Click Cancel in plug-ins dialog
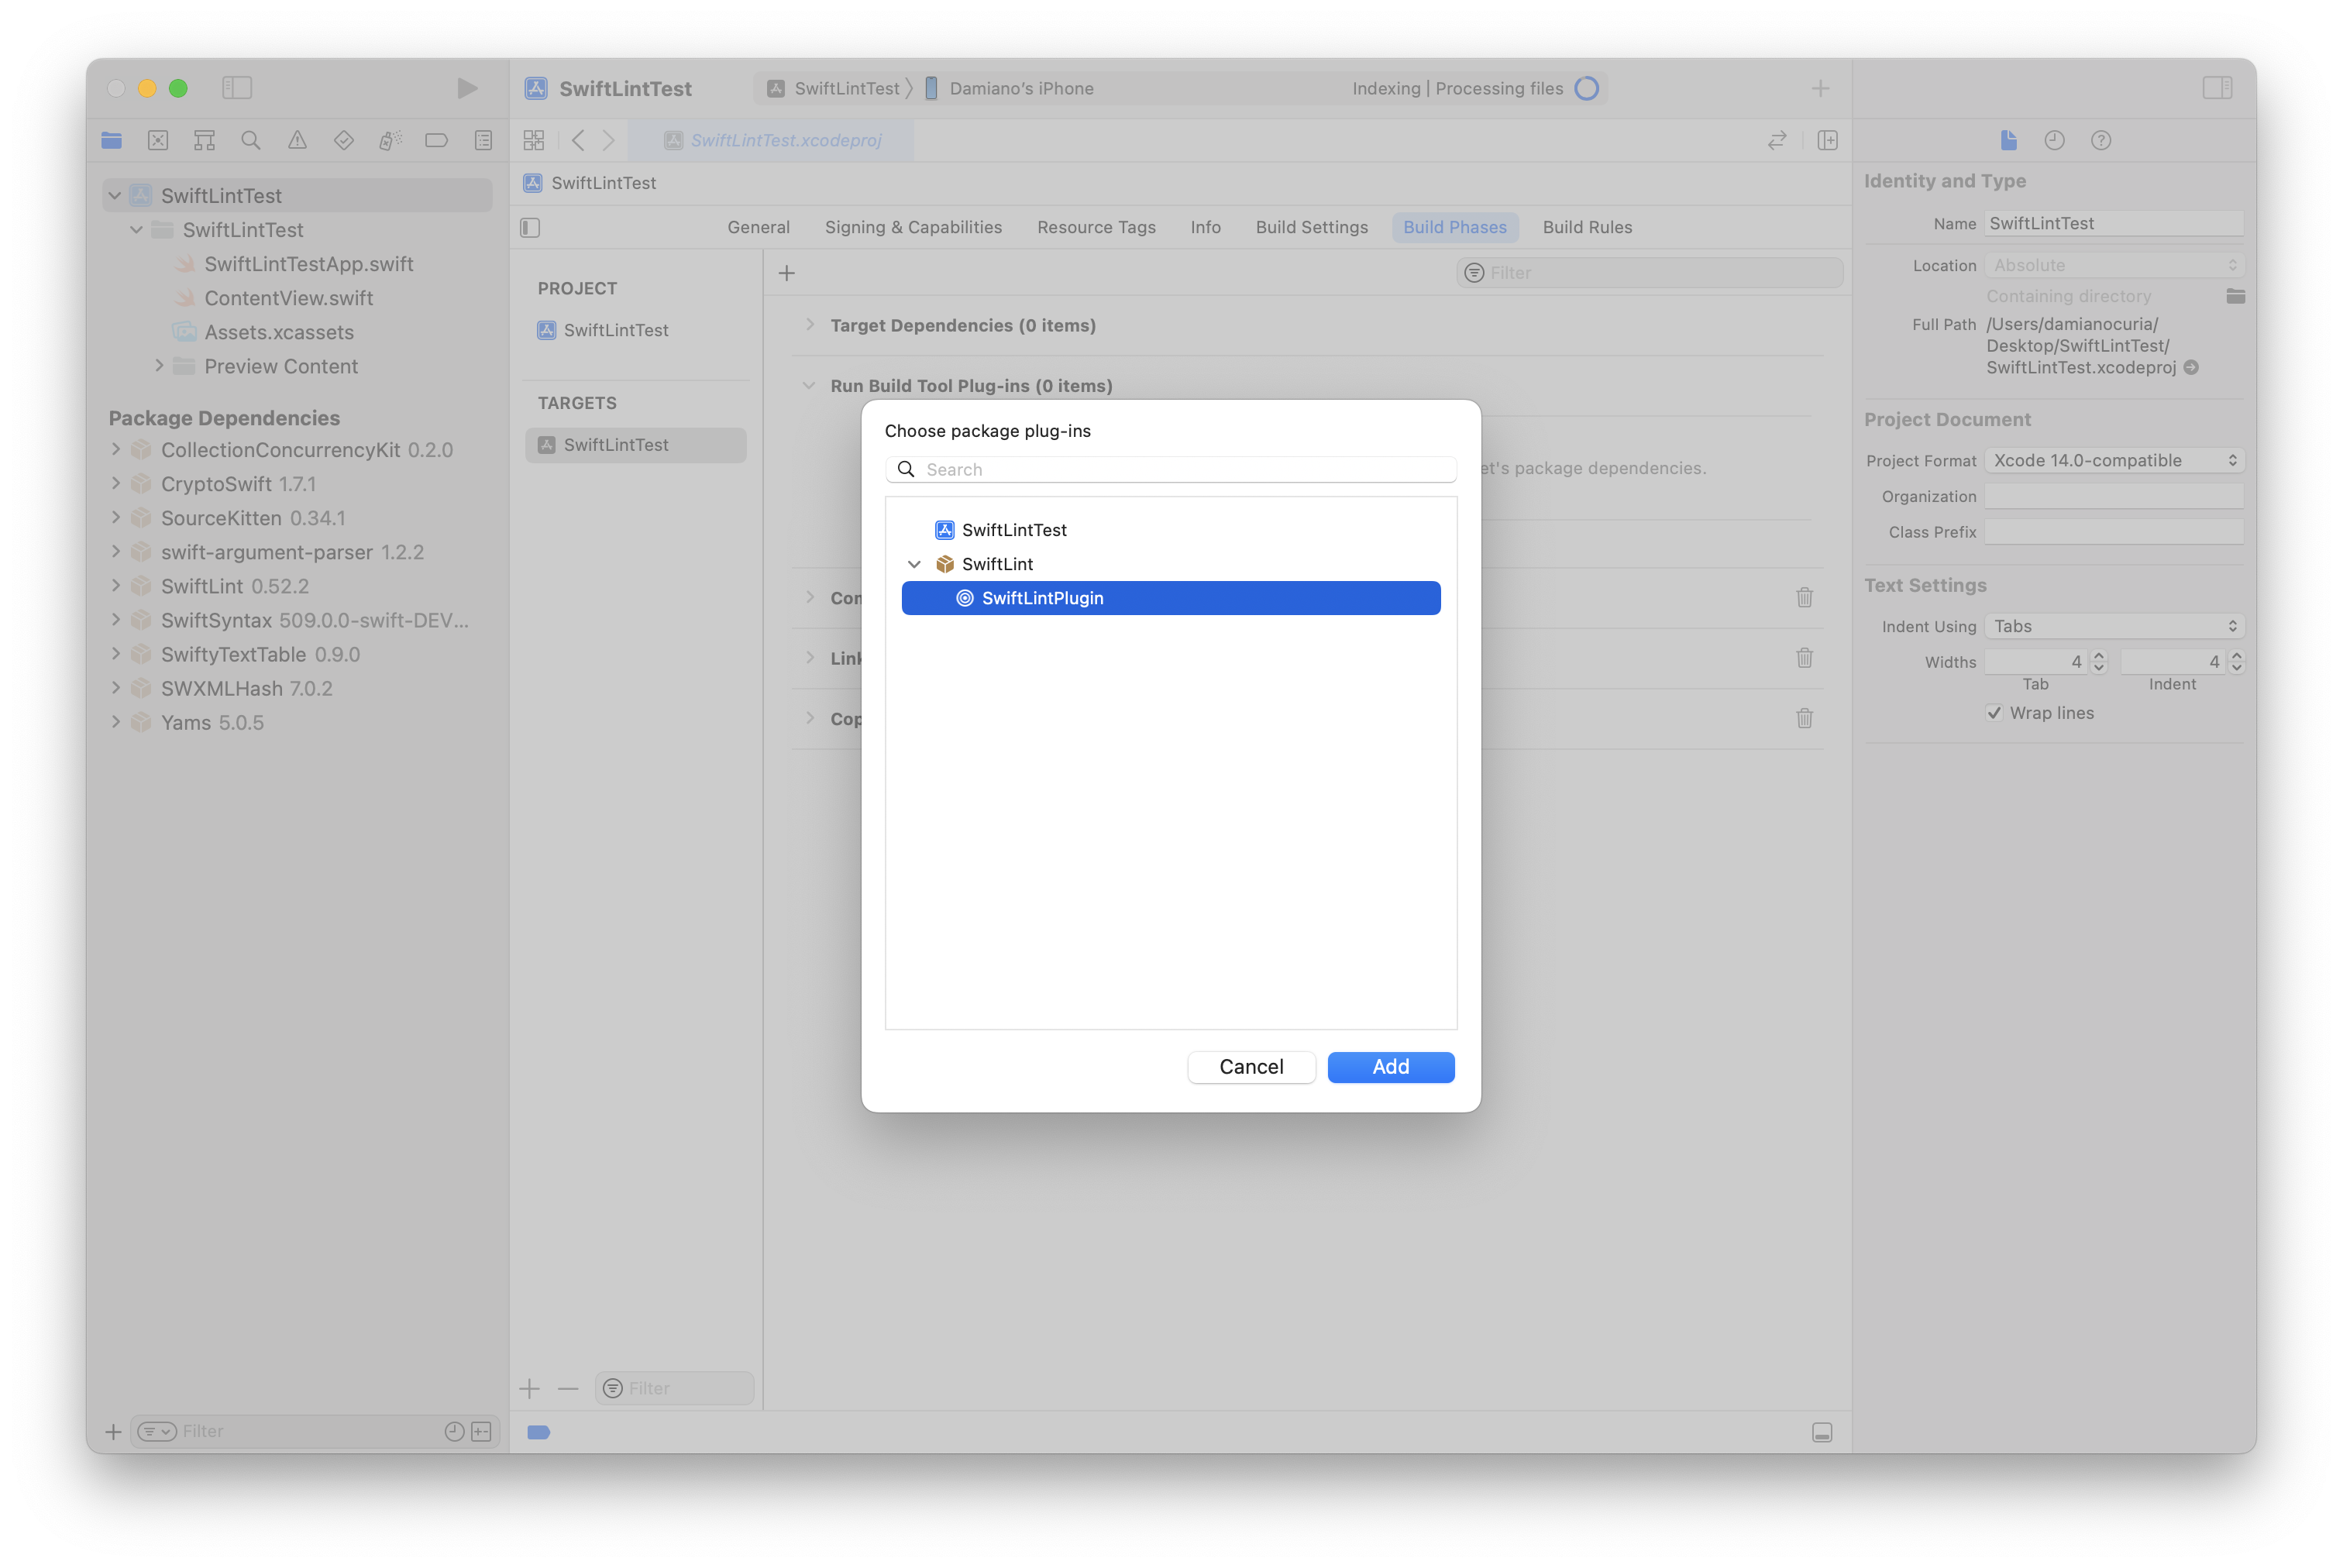Image resolution: width=2343 pixels, height=1568 pixels. tap(1251, 1067)
